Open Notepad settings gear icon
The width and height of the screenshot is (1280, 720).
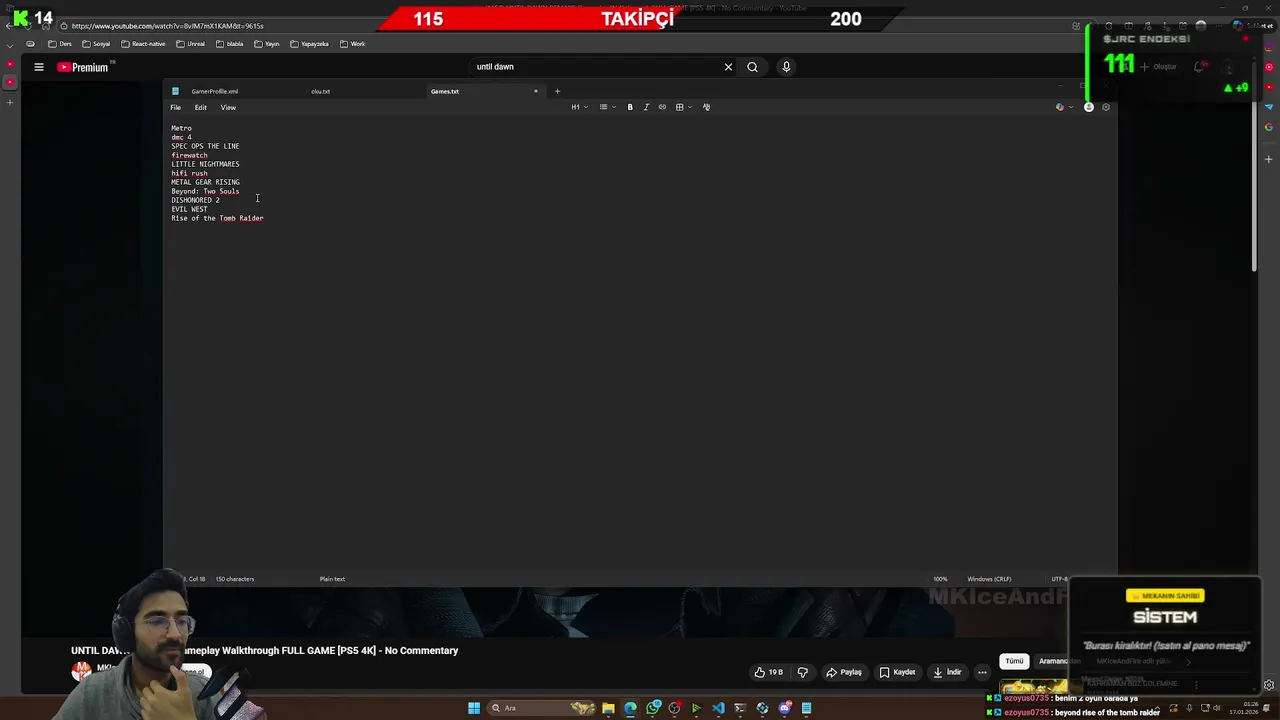coord(1106,107)
